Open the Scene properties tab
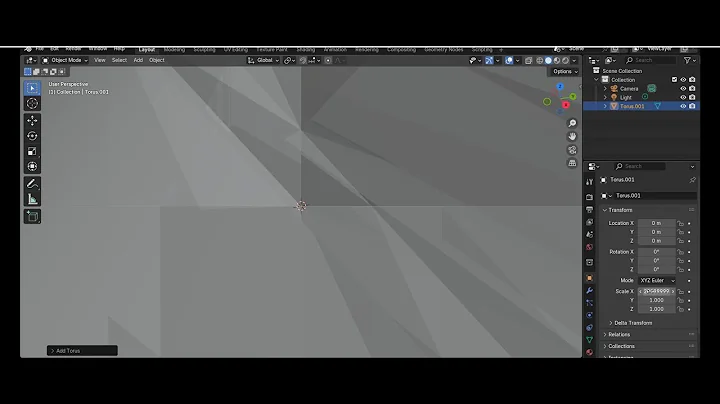The width and height of the screenshot is (720, 404). (590, 234)
